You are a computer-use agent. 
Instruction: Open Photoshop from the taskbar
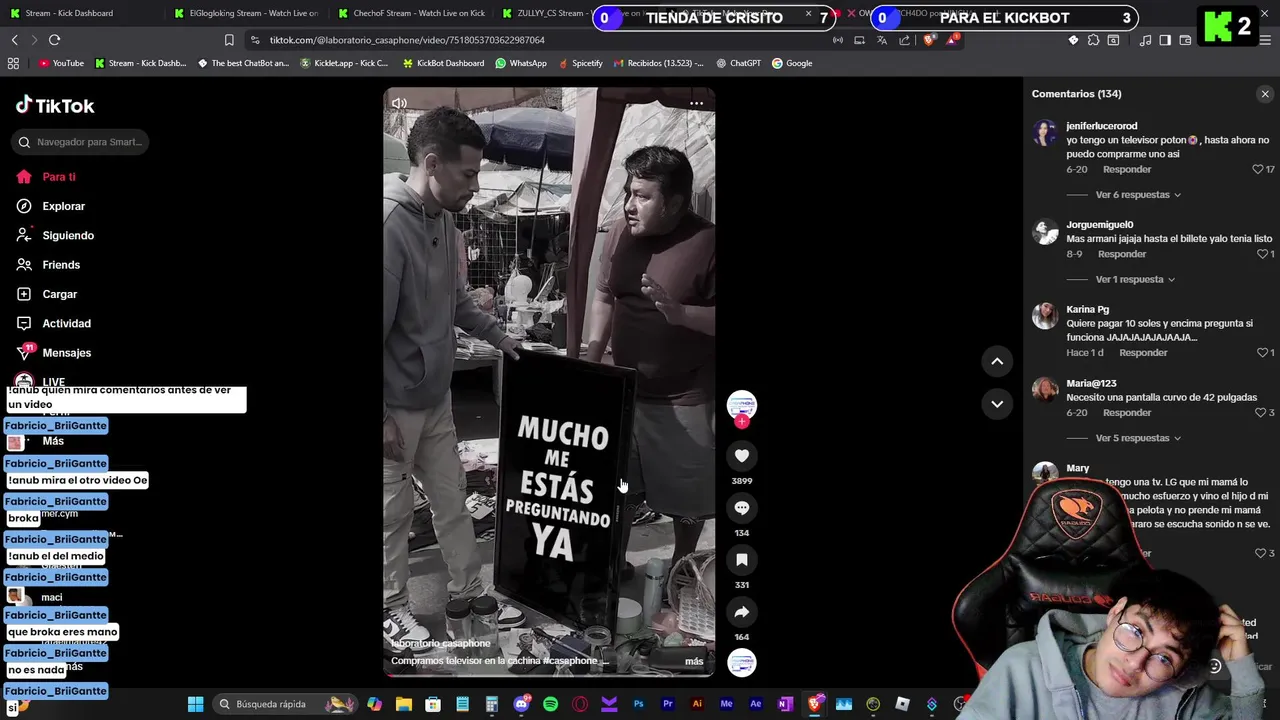click(638, 704)
